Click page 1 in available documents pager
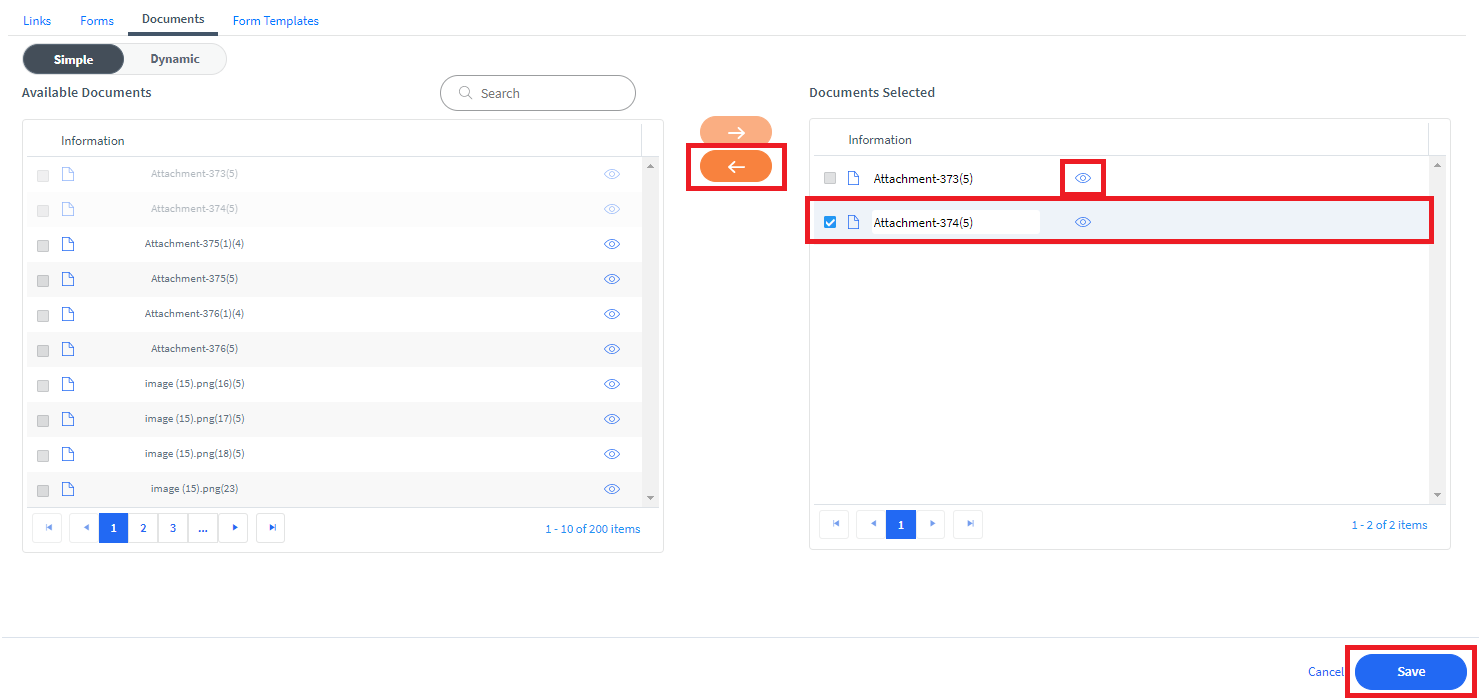The height and width of the screenshot is (700, 1484). (113, 528)
